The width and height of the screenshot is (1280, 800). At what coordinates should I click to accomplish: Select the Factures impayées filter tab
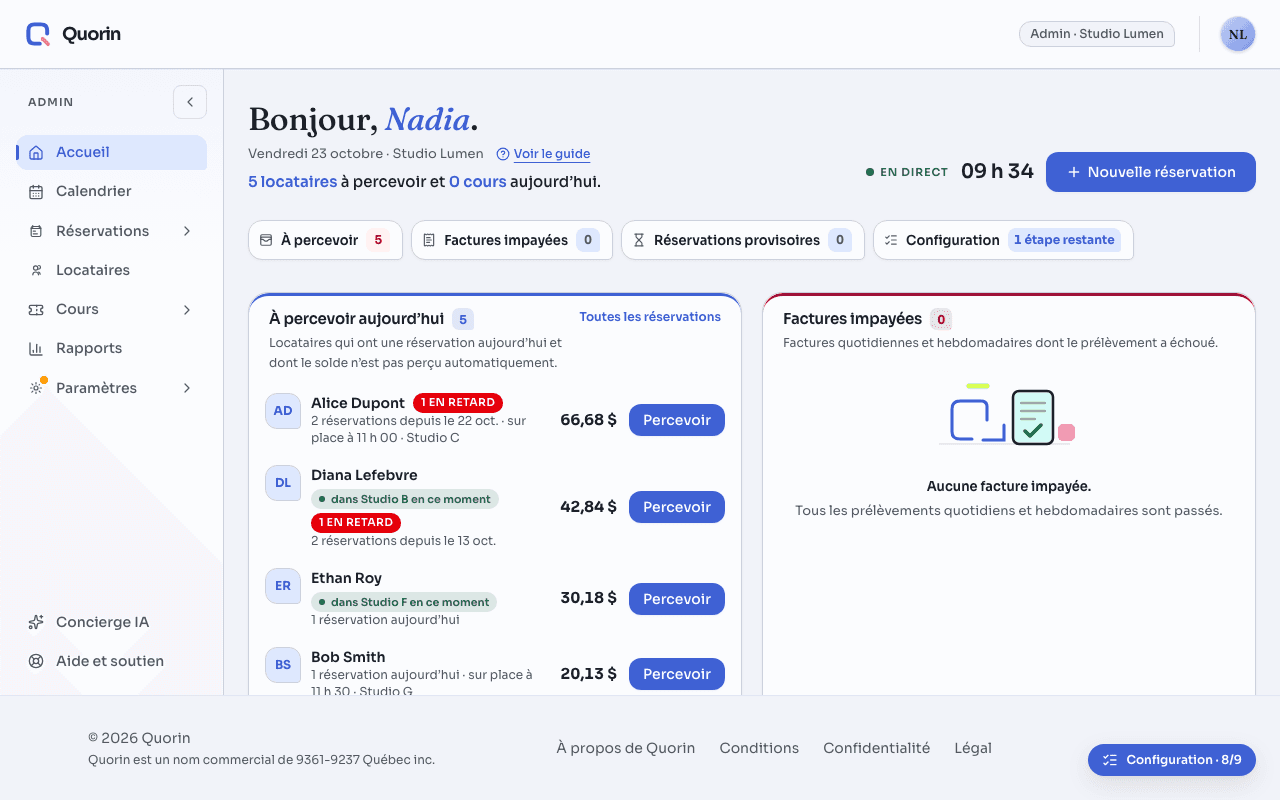coord(511,240)
